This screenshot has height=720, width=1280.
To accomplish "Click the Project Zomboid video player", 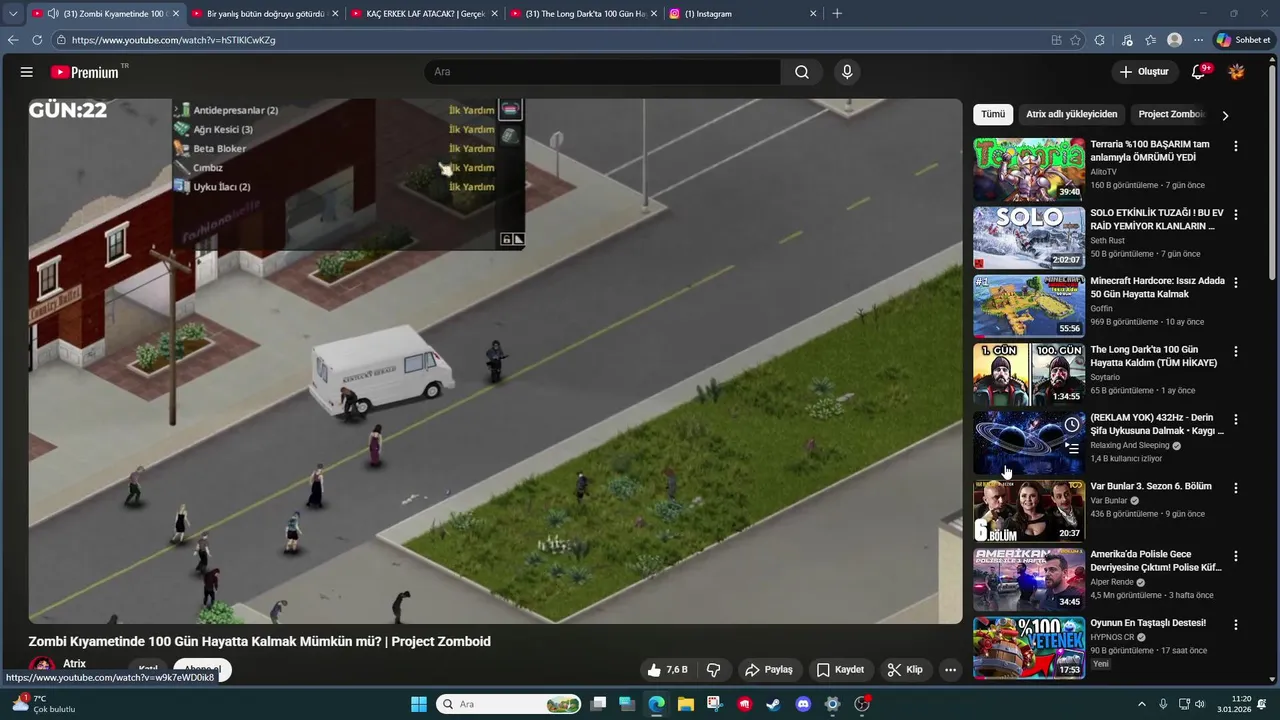I will (495, 361).
